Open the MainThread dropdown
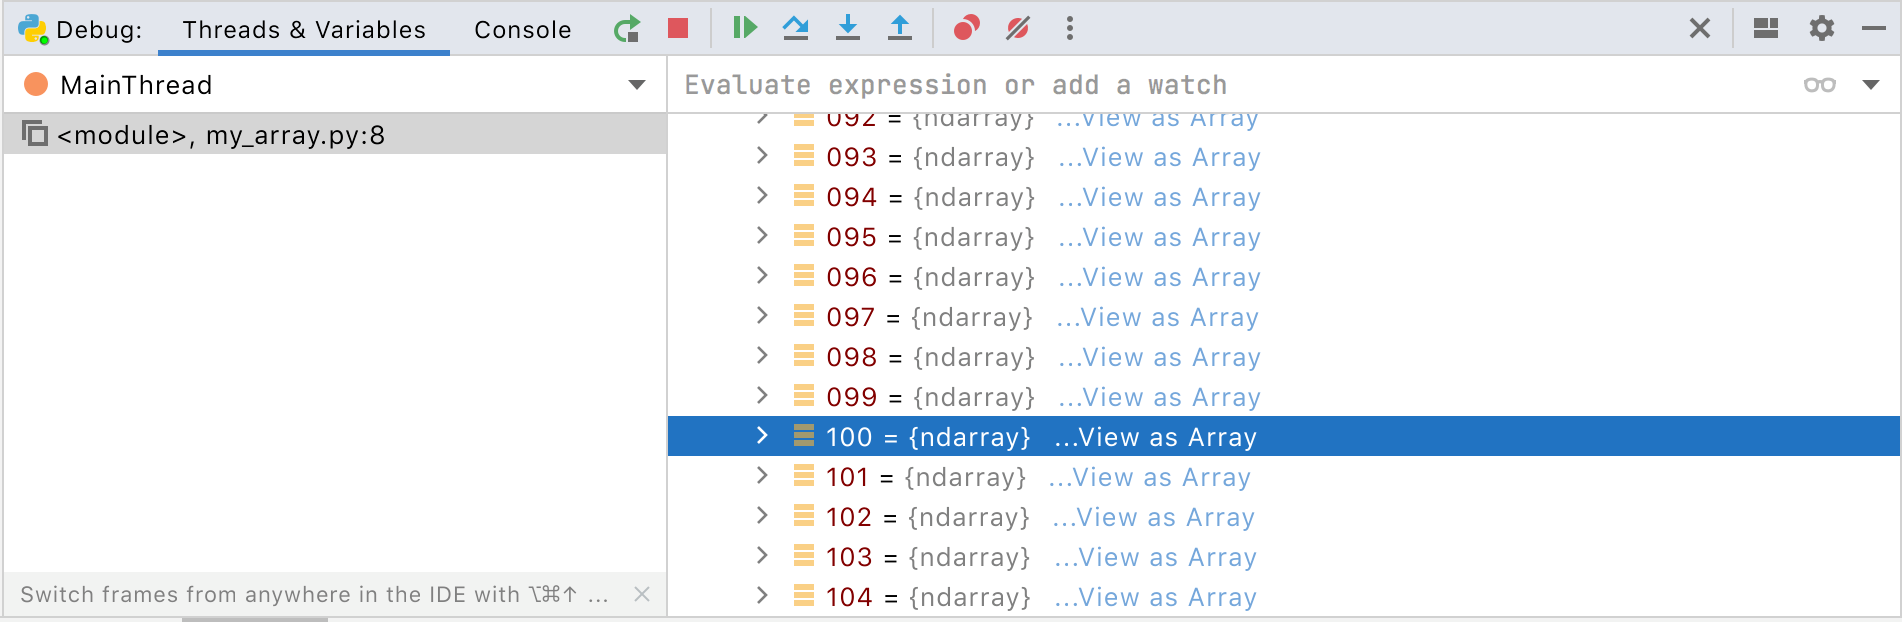This screenshot has height=622, width=1902. coord(637,85)
